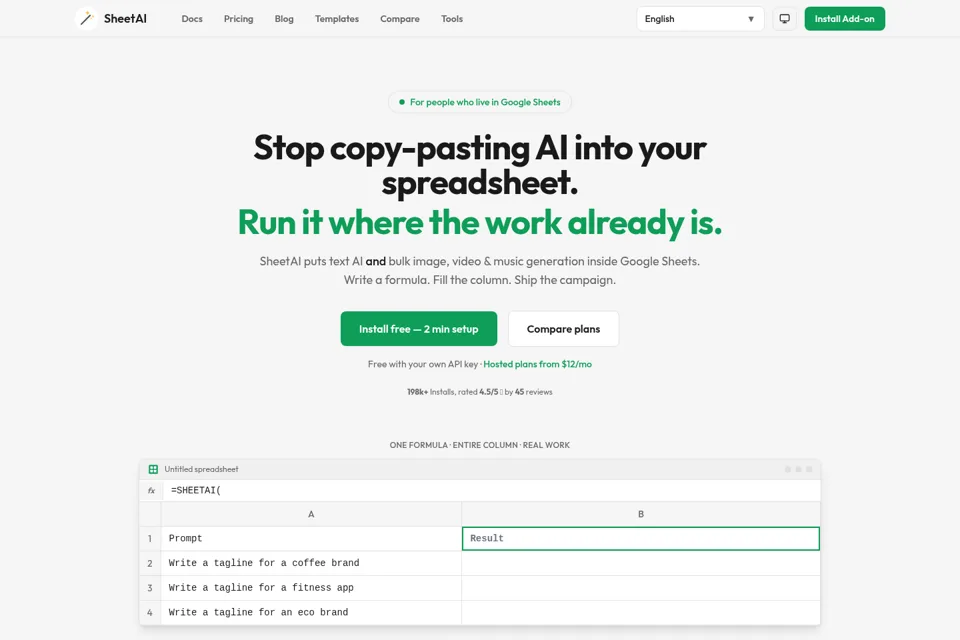Select Compare in the top navigation
Viewport: 960px width, 640px height.
[400, 19]
